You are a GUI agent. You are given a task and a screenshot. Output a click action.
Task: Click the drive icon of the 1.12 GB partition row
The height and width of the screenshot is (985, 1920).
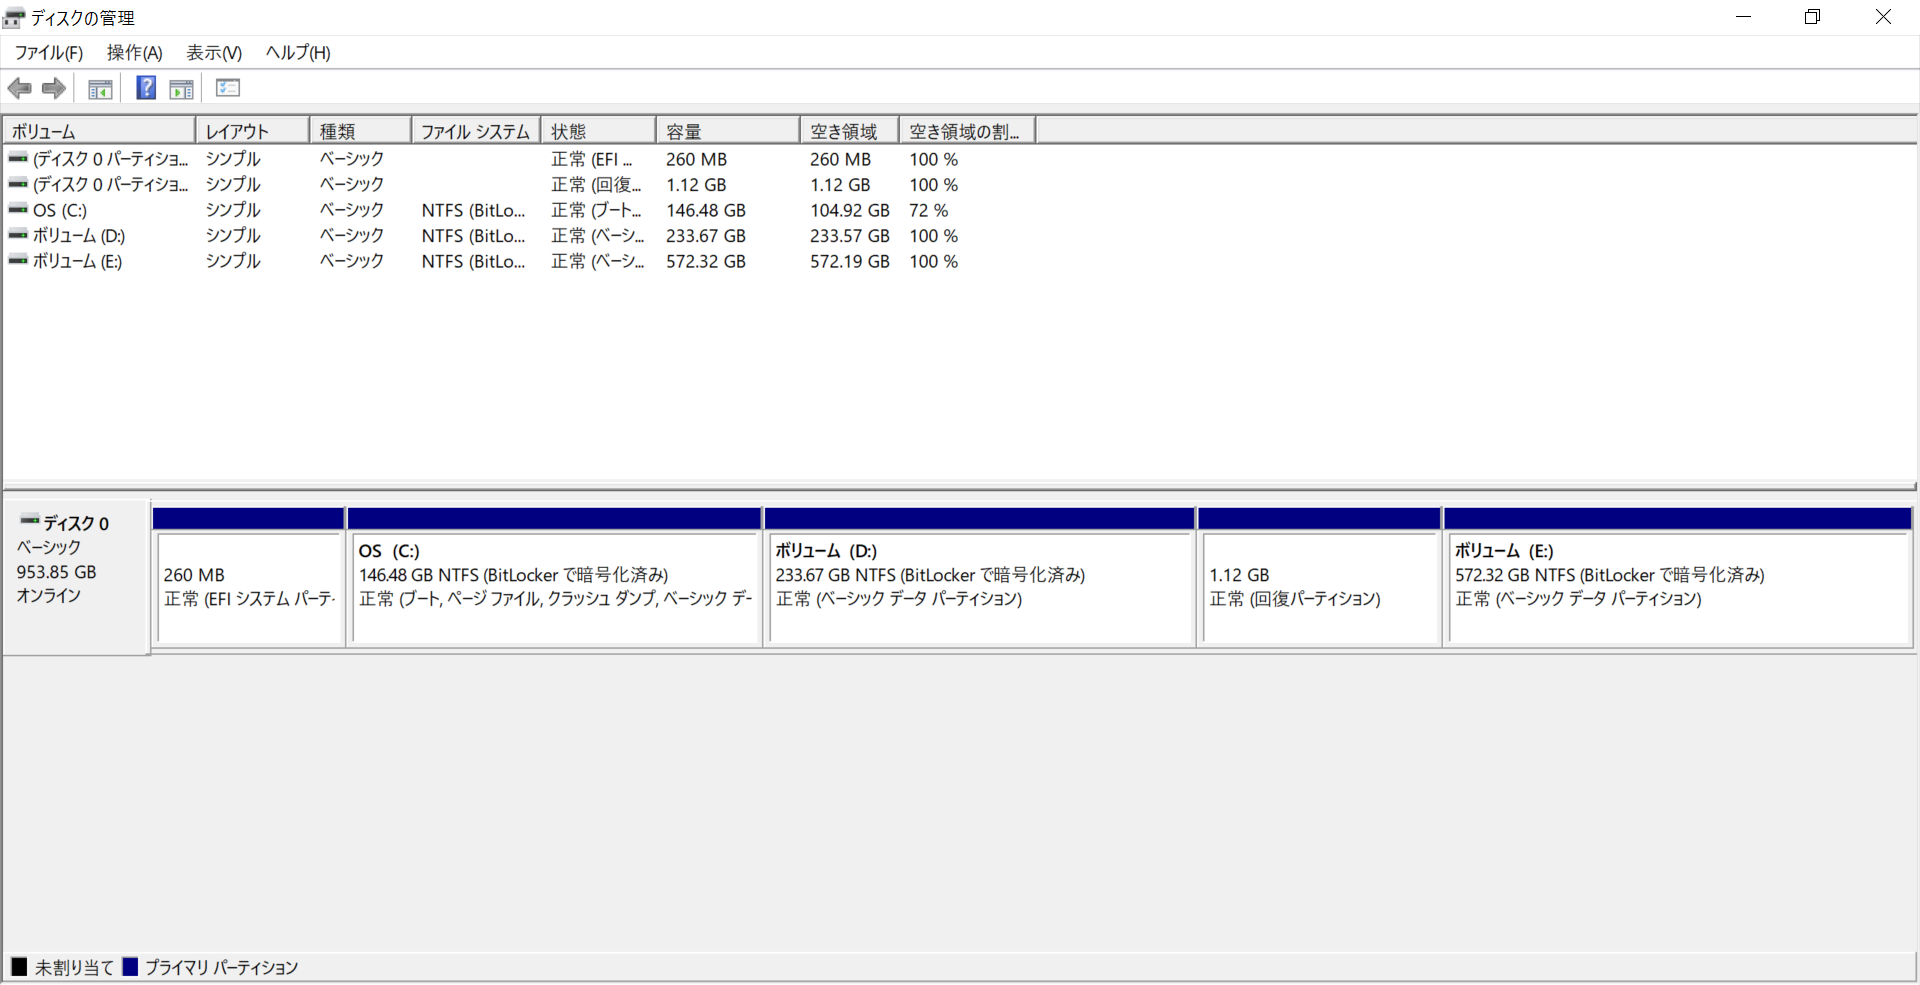coord(18,185)
